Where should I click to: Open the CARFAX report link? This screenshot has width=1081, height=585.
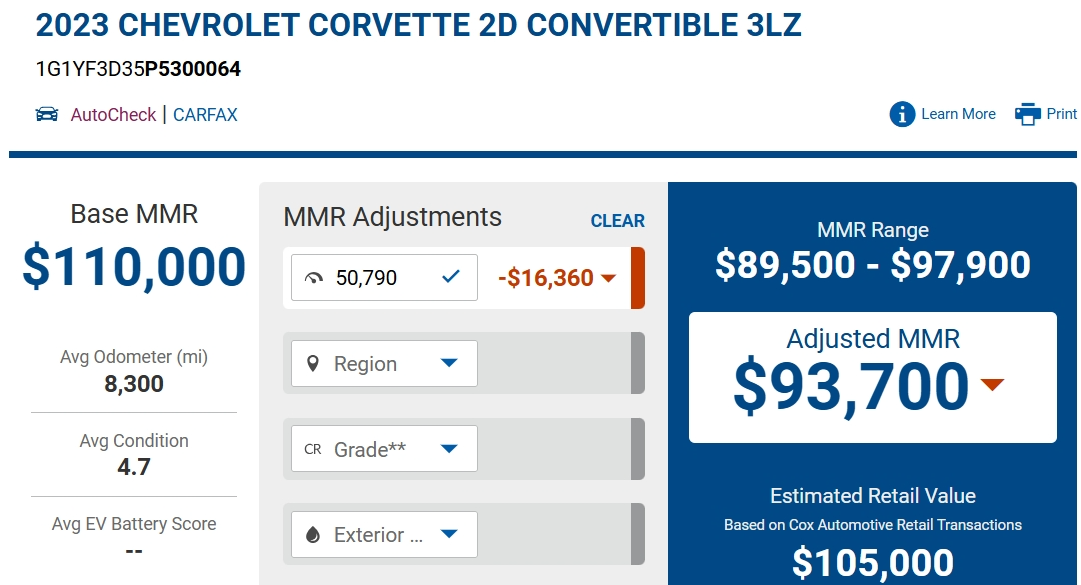(x=205, y=114)
